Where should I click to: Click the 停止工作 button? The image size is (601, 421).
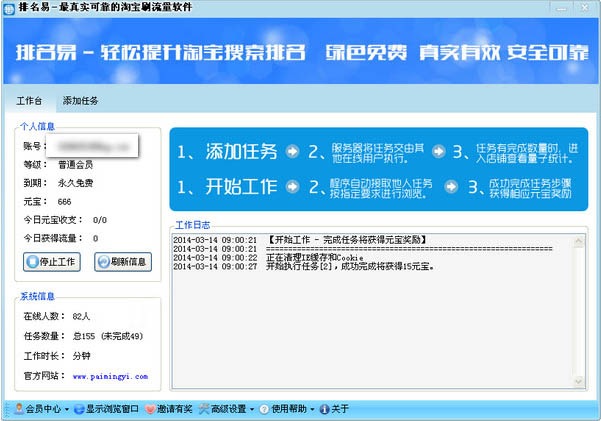(x=52, y=262)
